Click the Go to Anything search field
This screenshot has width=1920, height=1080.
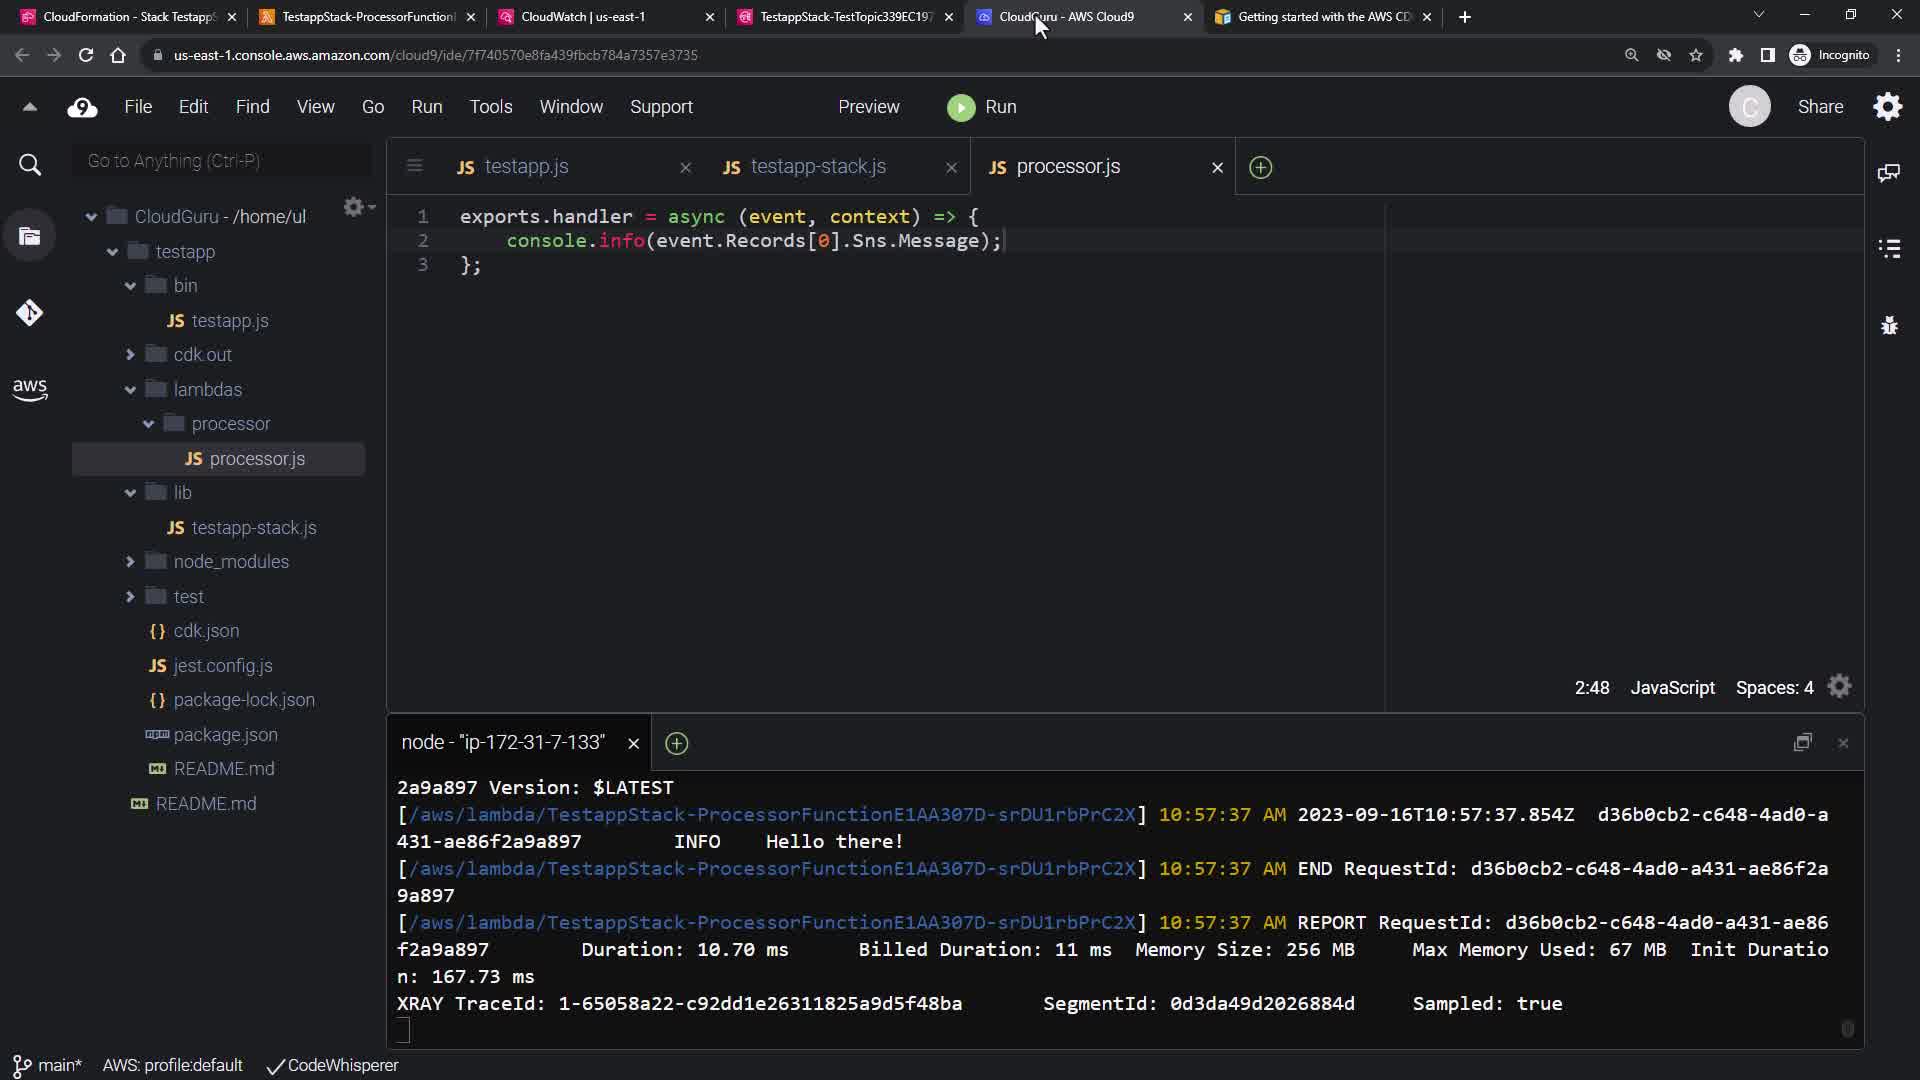click(222, 161)
